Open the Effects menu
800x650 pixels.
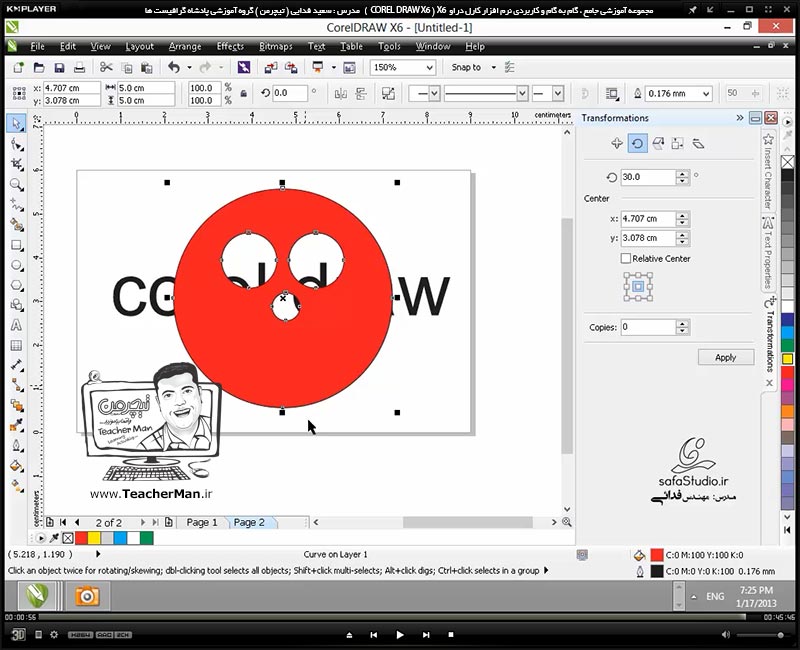[x=230, y=46]
